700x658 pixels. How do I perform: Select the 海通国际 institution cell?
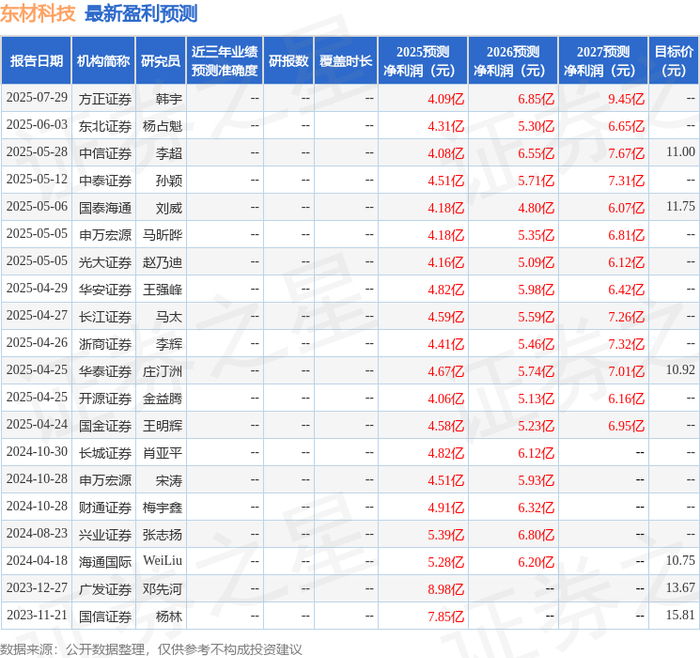tap(105, 562)
